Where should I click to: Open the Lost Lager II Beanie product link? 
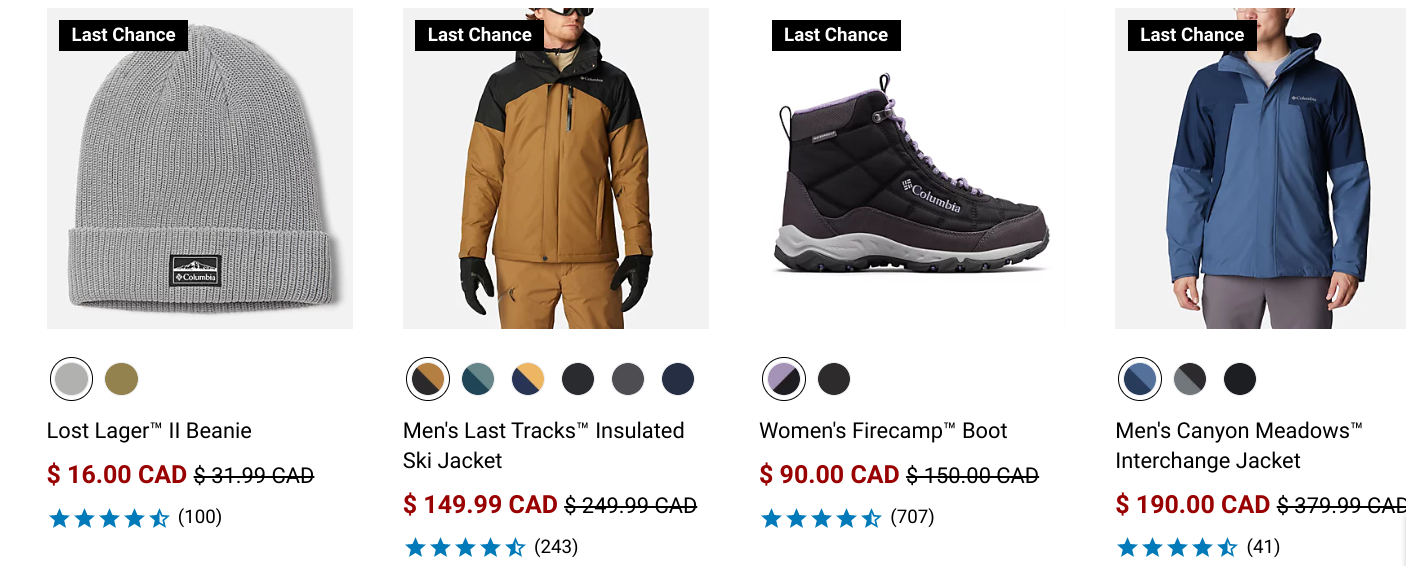pyautogui.click(x=149, y=431)
